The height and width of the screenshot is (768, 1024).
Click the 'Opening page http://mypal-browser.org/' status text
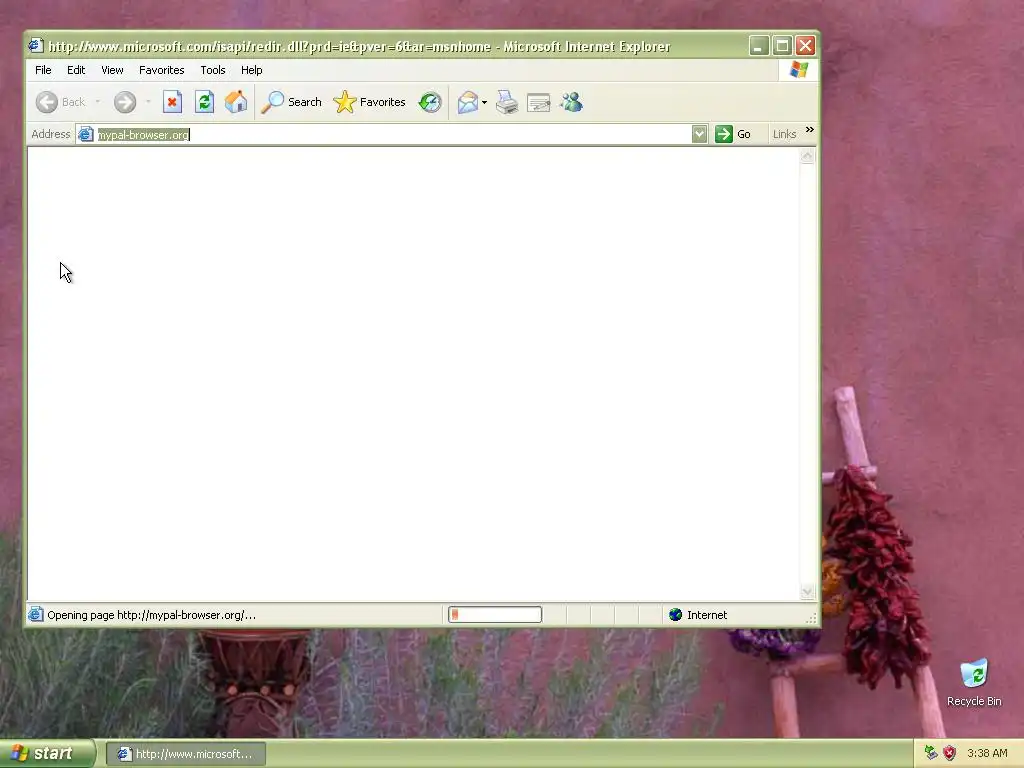pos(152,615)
